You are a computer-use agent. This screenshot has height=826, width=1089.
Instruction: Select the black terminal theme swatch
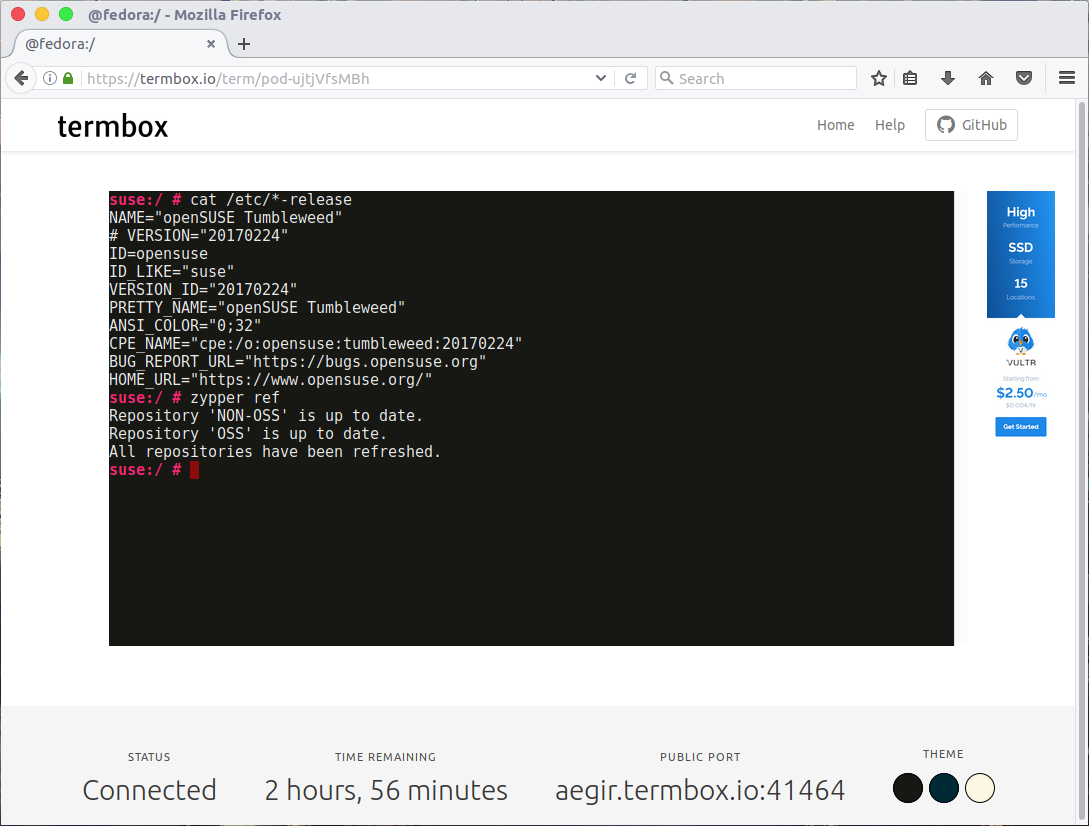coord(908,788)
